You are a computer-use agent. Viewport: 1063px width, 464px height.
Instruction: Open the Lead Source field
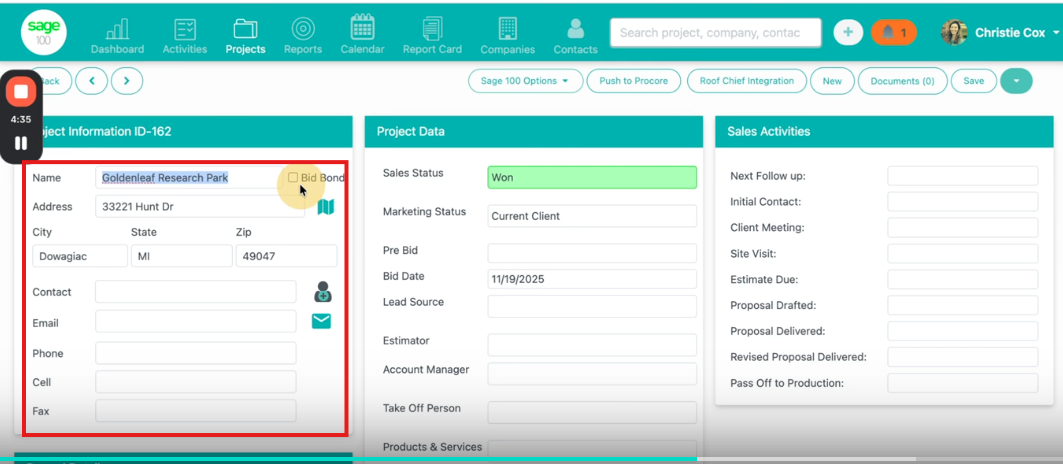(592, 306)
